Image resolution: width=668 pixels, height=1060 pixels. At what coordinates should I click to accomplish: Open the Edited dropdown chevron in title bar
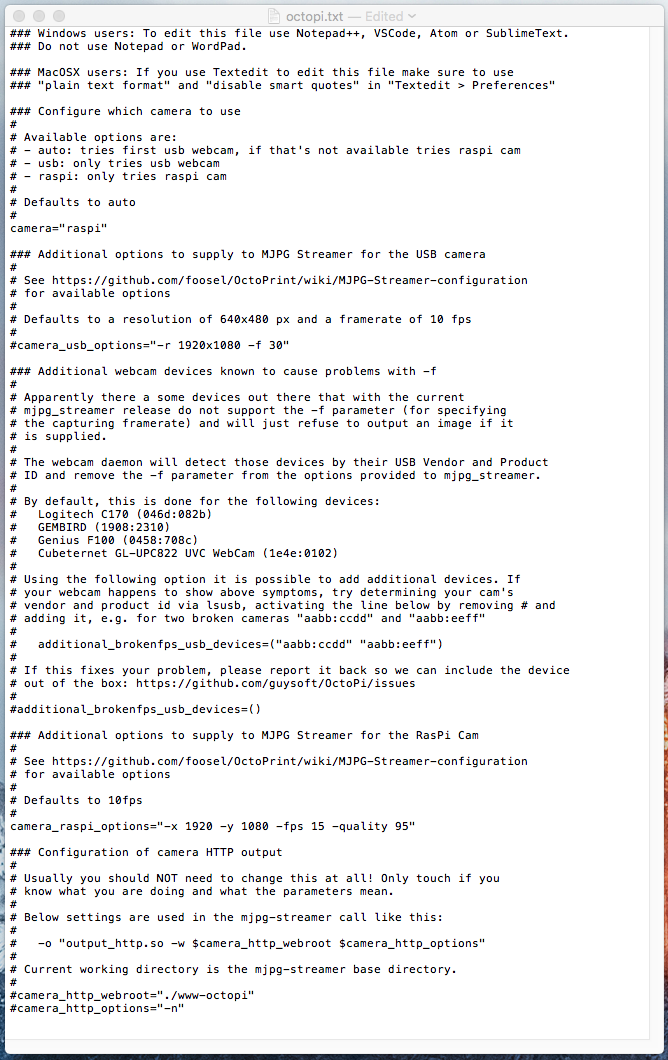click(x=412, y=16)
